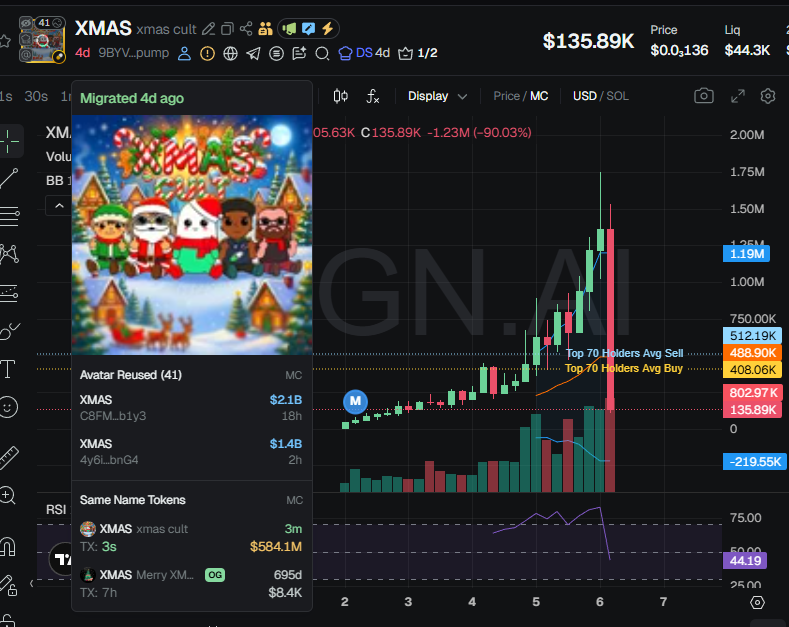Select the brush drawing tool
This screenshot has height=627, width=789.
pos(9,331)
